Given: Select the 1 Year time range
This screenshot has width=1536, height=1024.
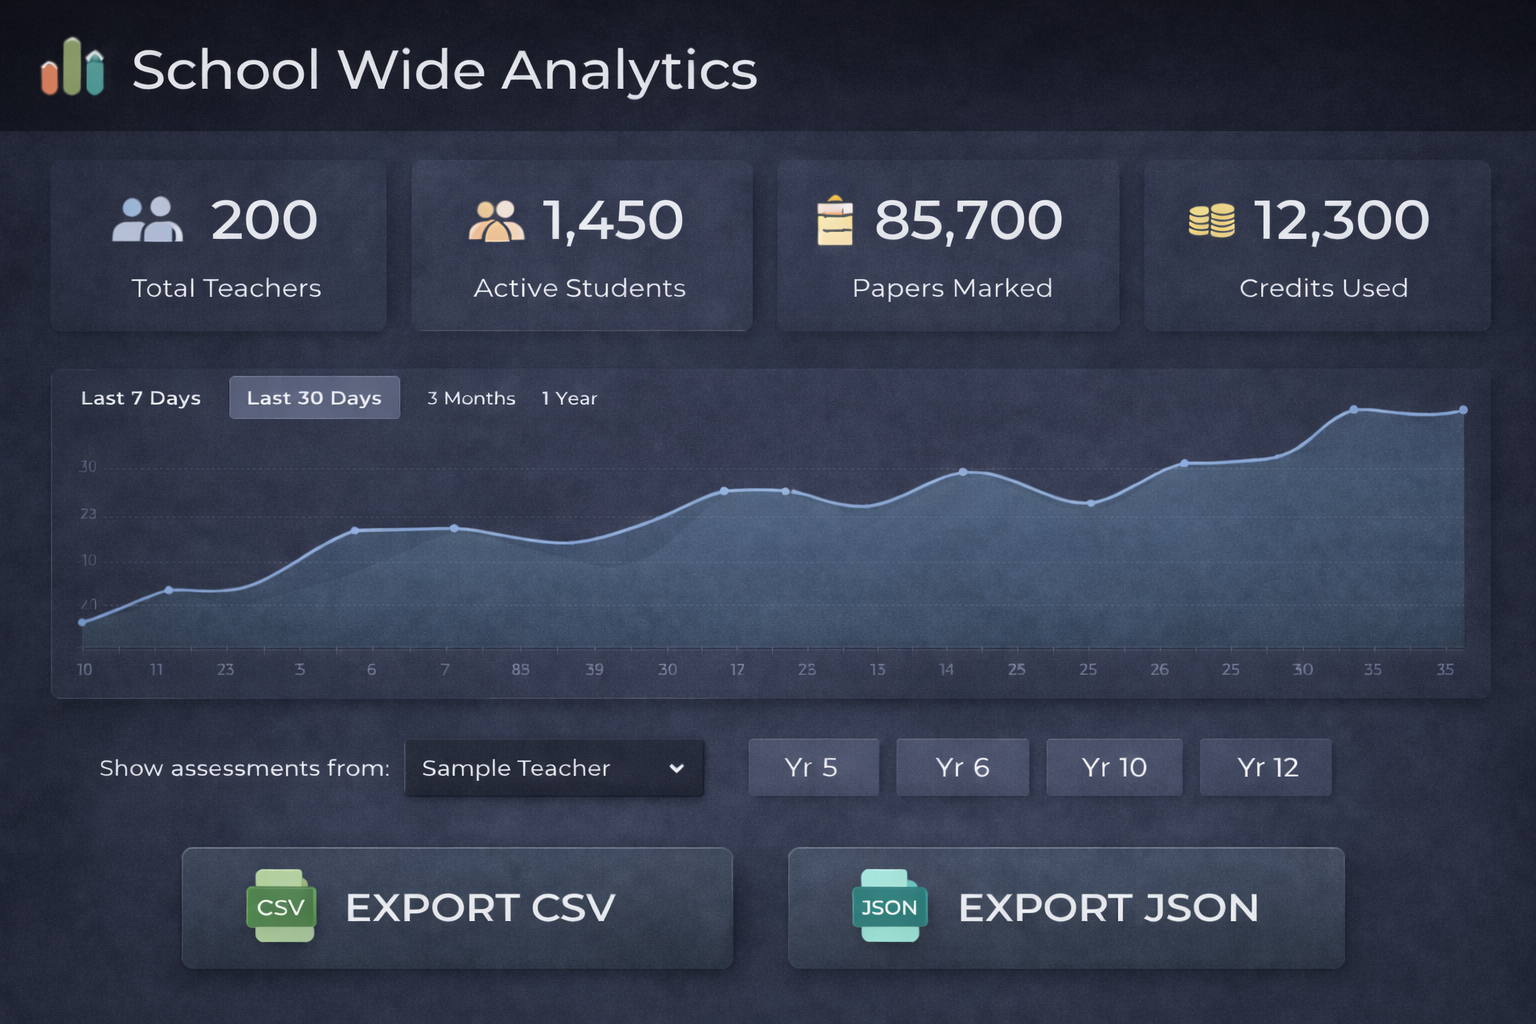Looking at the screenshot, I should (569, 398).
